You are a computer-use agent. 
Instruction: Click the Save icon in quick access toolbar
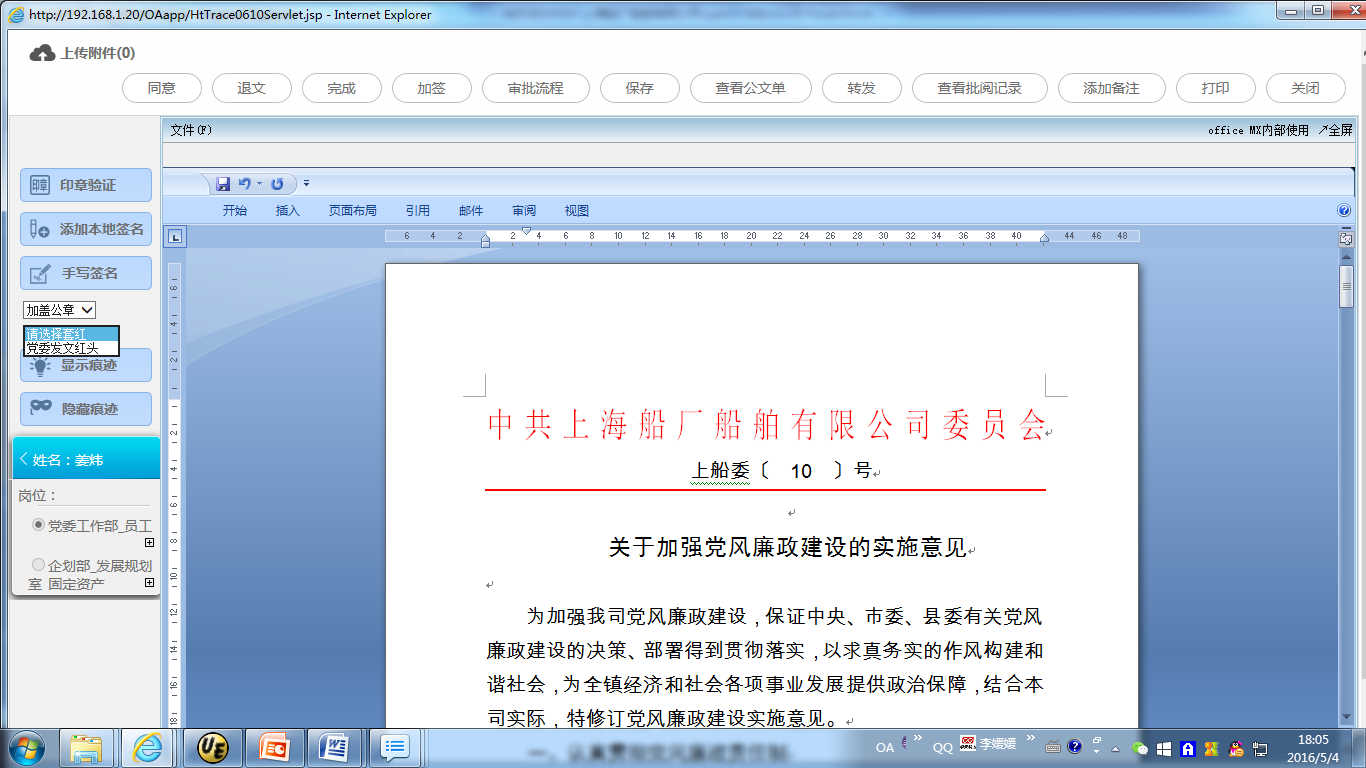[221, 183]
